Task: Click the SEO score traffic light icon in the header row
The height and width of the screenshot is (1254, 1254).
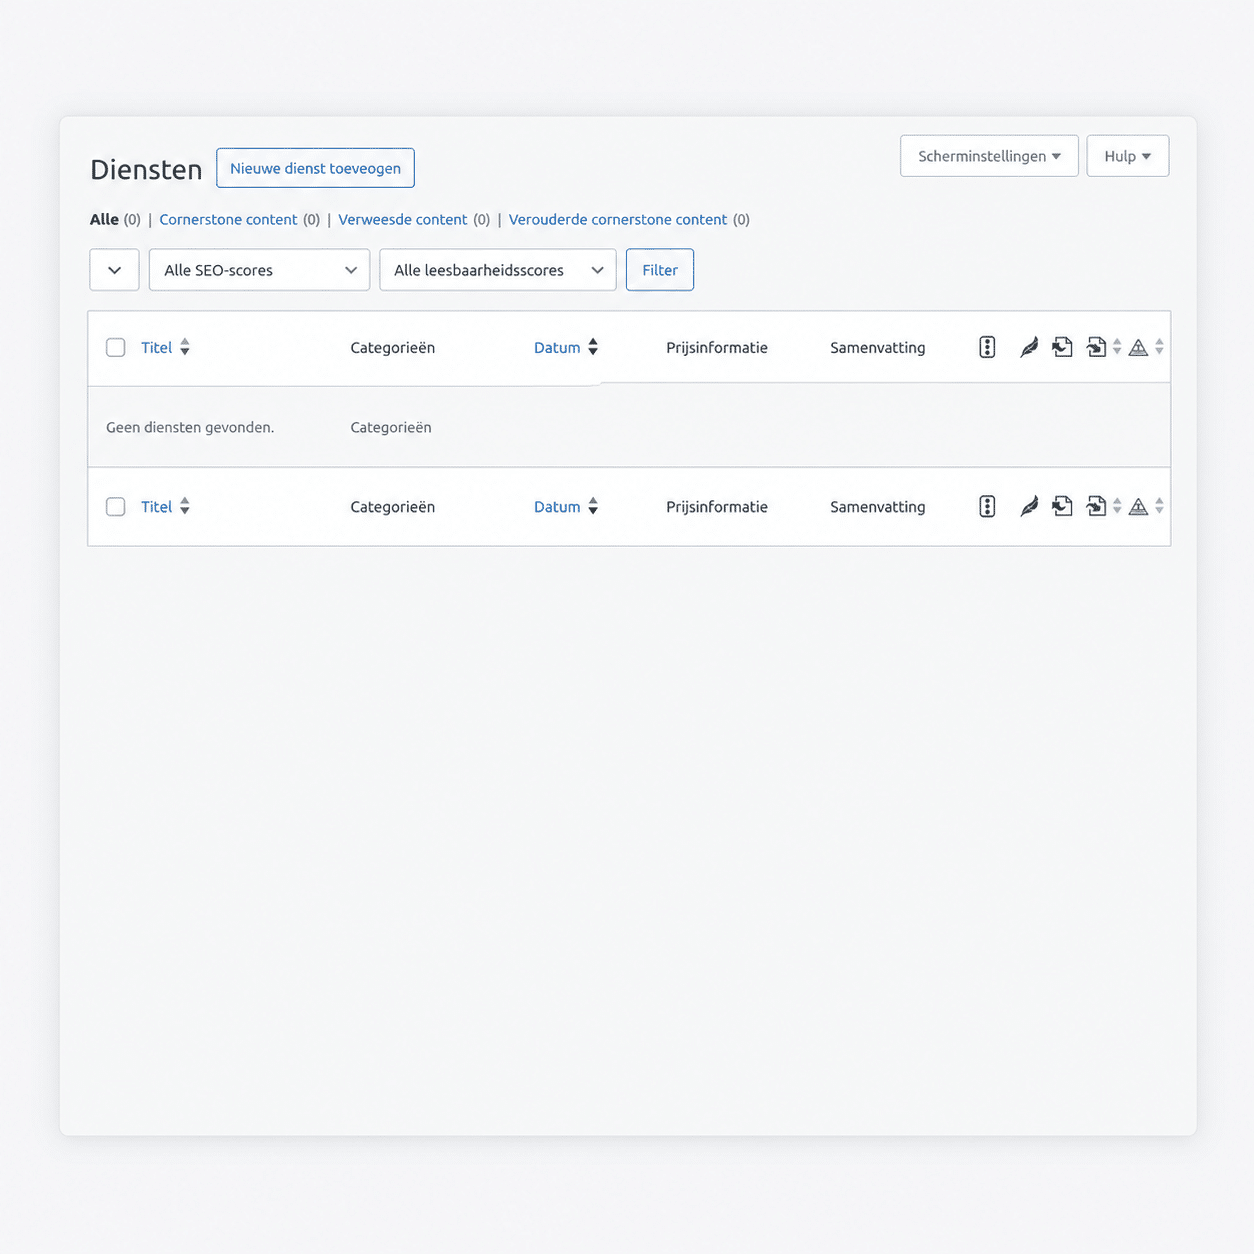Action: 987,347
